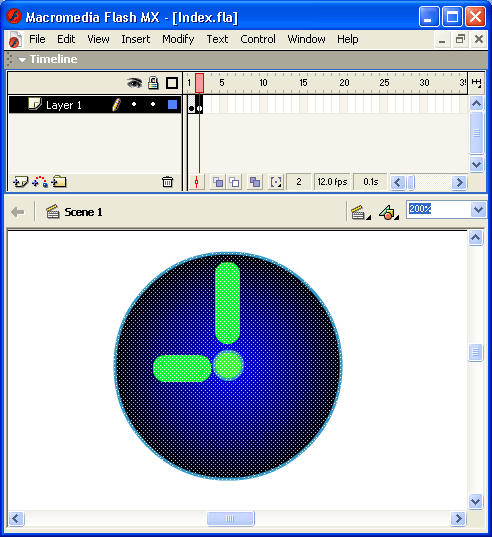Open Frame View popup menu
492x537 pixels.
pyautogui.click(x=476, y=83)
